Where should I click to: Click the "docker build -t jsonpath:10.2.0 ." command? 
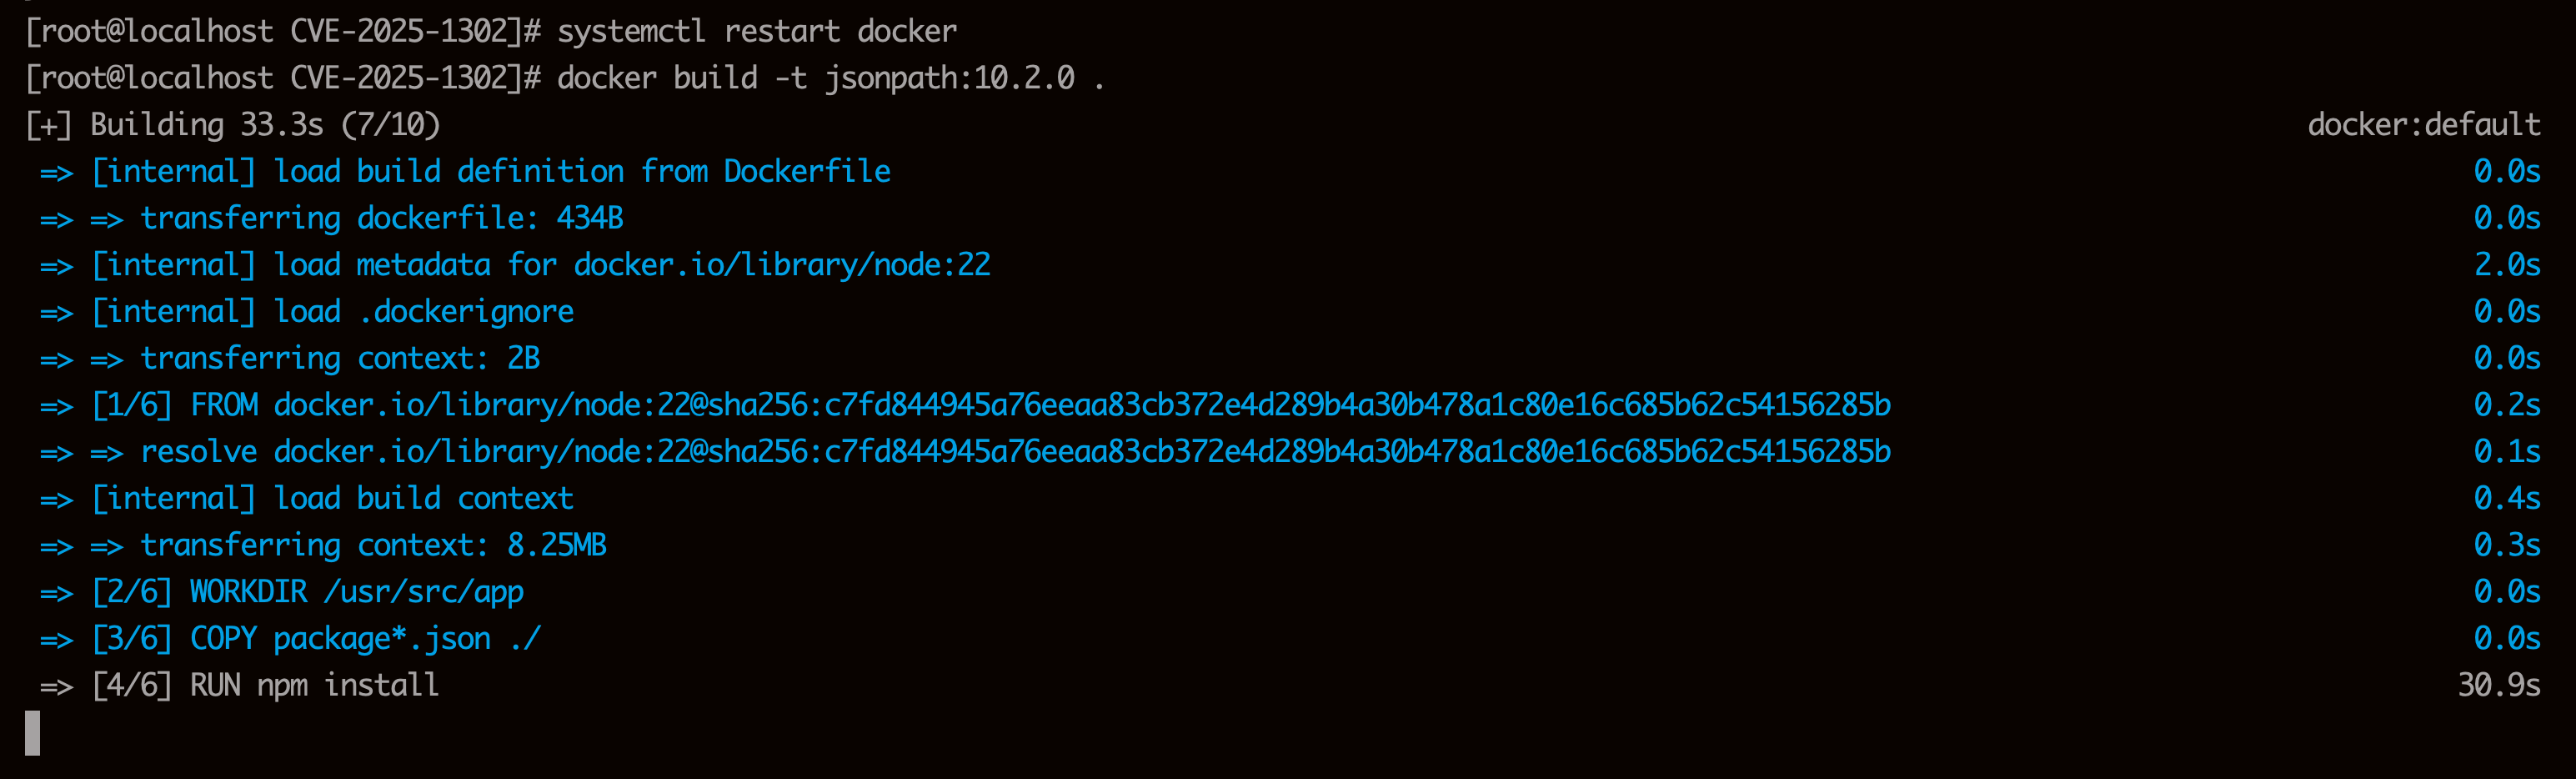[x=830, y=78]
